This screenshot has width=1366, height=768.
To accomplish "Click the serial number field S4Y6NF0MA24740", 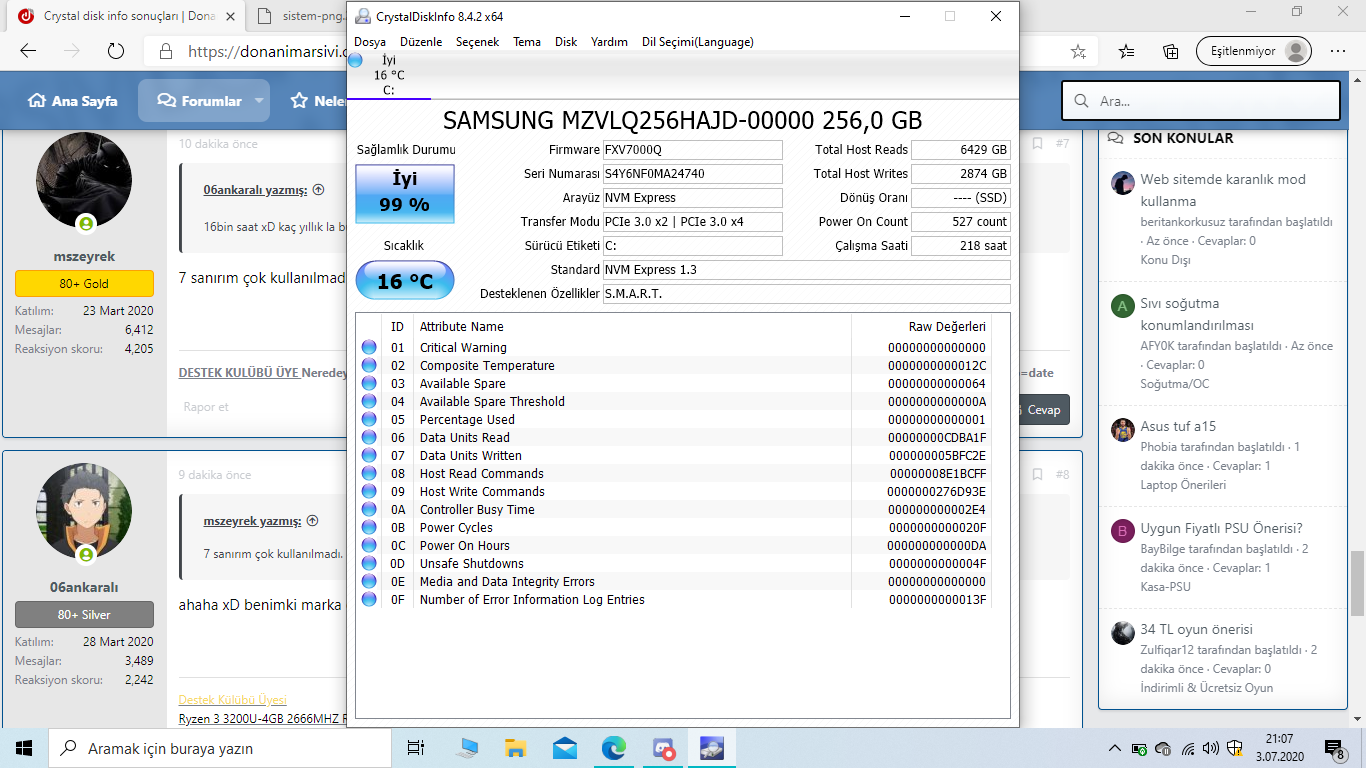I will tap(692, 174).
